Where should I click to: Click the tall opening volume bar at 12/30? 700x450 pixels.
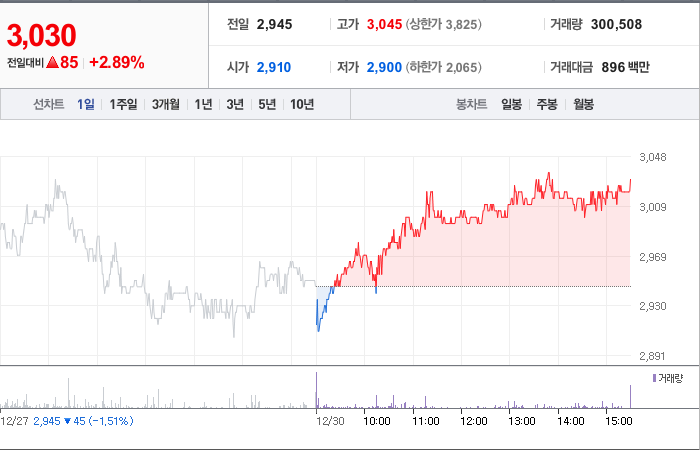[x=317, y=390]
